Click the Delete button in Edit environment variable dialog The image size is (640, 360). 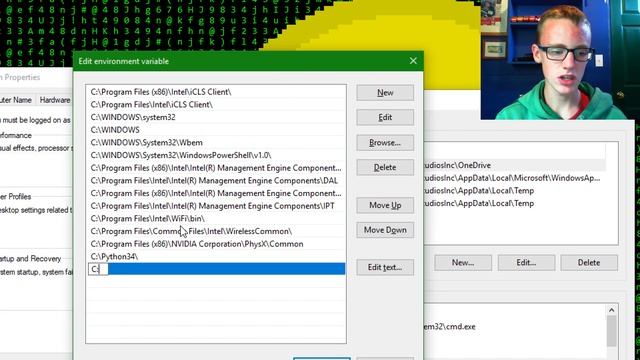click(385, 167)
